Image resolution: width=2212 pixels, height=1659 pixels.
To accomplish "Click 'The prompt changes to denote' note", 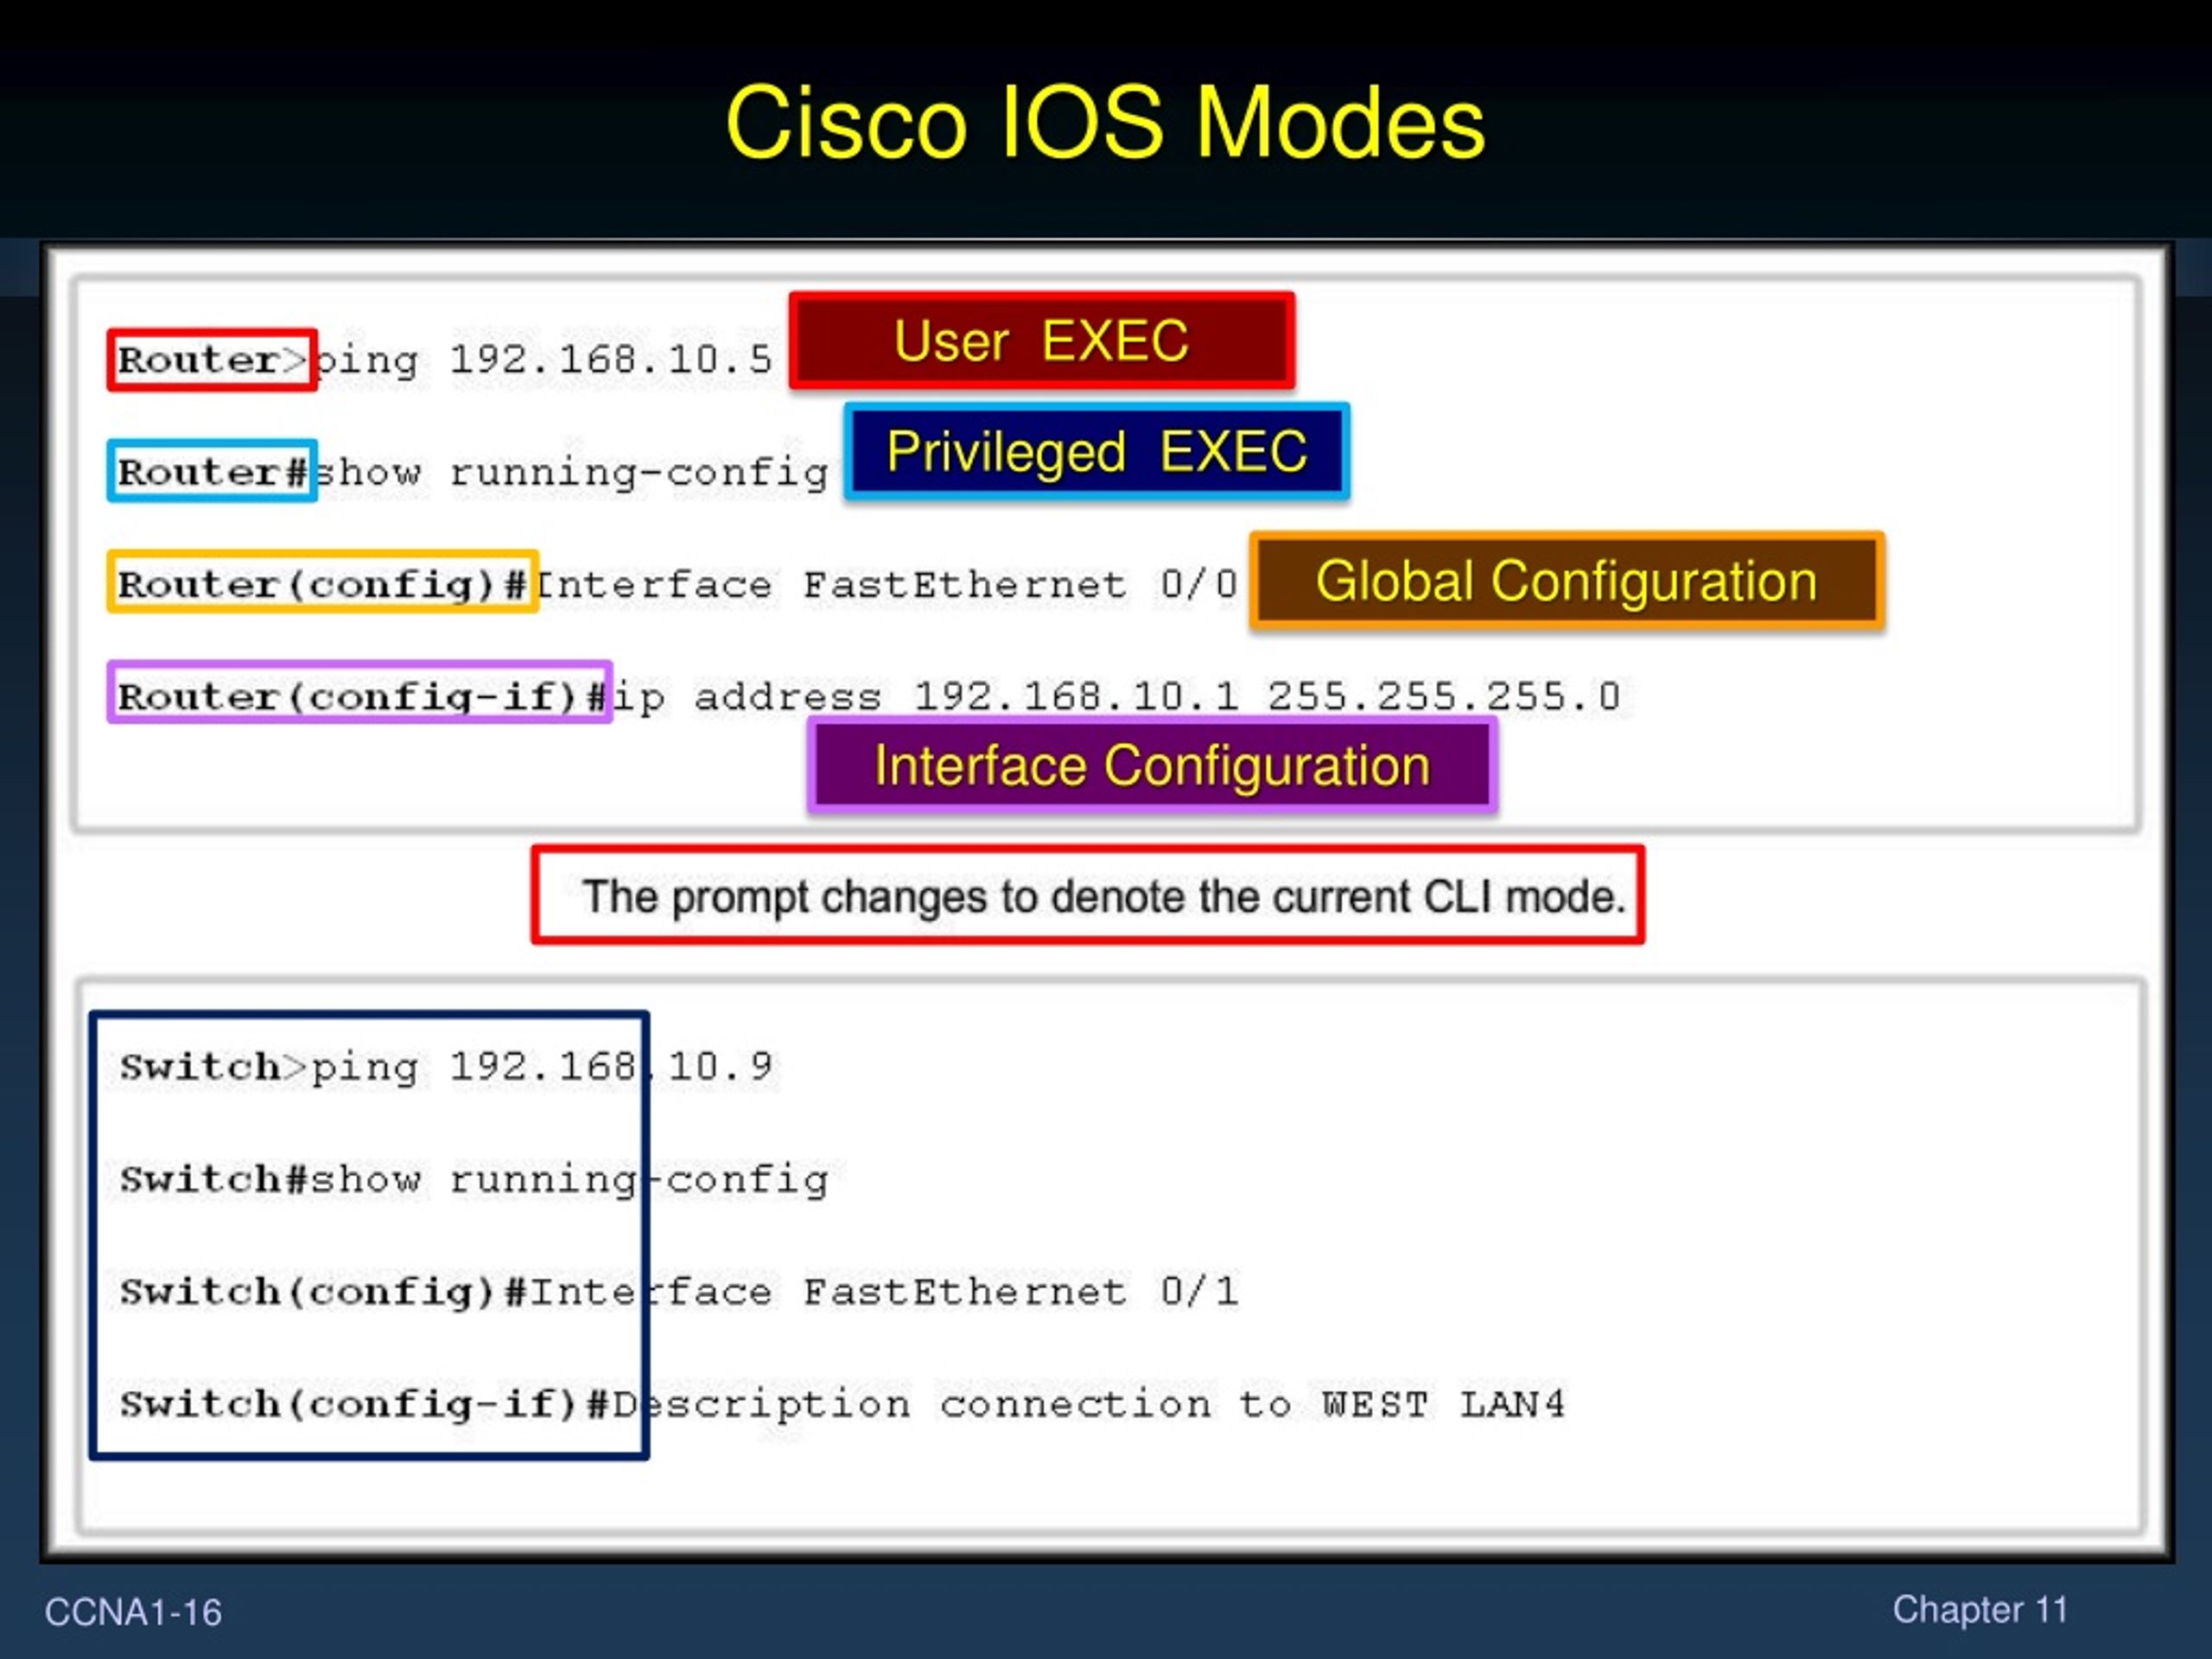I will (x=1088, y=895).
